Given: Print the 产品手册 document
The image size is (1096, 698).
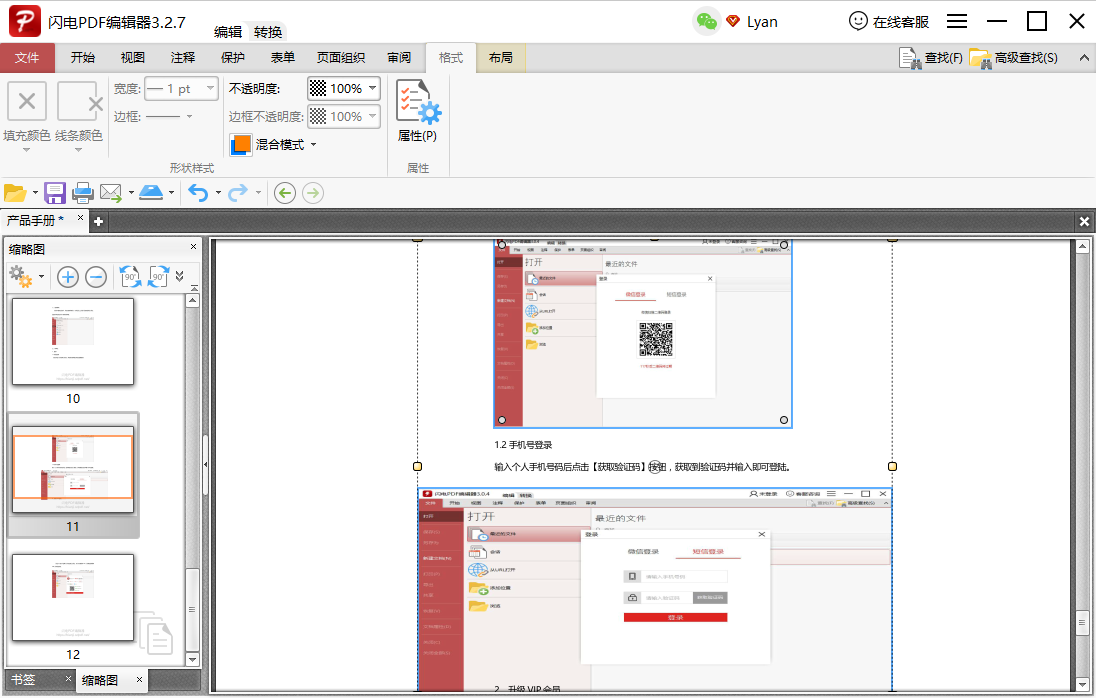Looking at the screenshot, I should click(x=81, y=192).
